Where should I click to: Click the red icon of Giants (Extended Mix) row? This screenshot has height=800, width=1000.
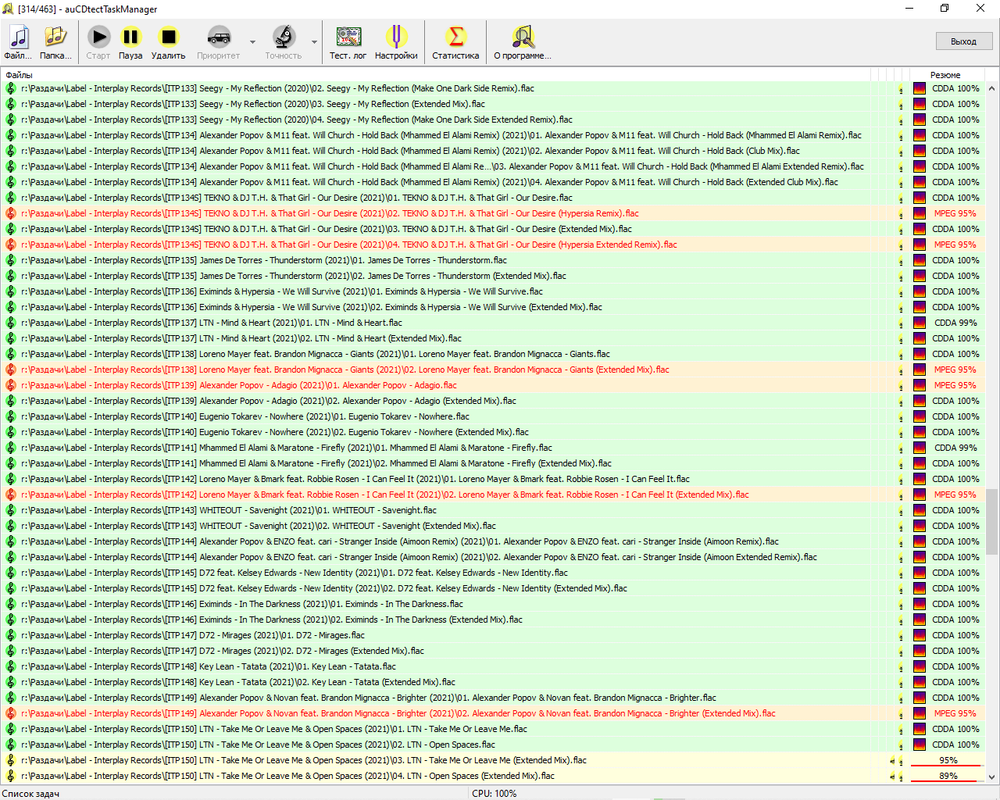(11, 370)
